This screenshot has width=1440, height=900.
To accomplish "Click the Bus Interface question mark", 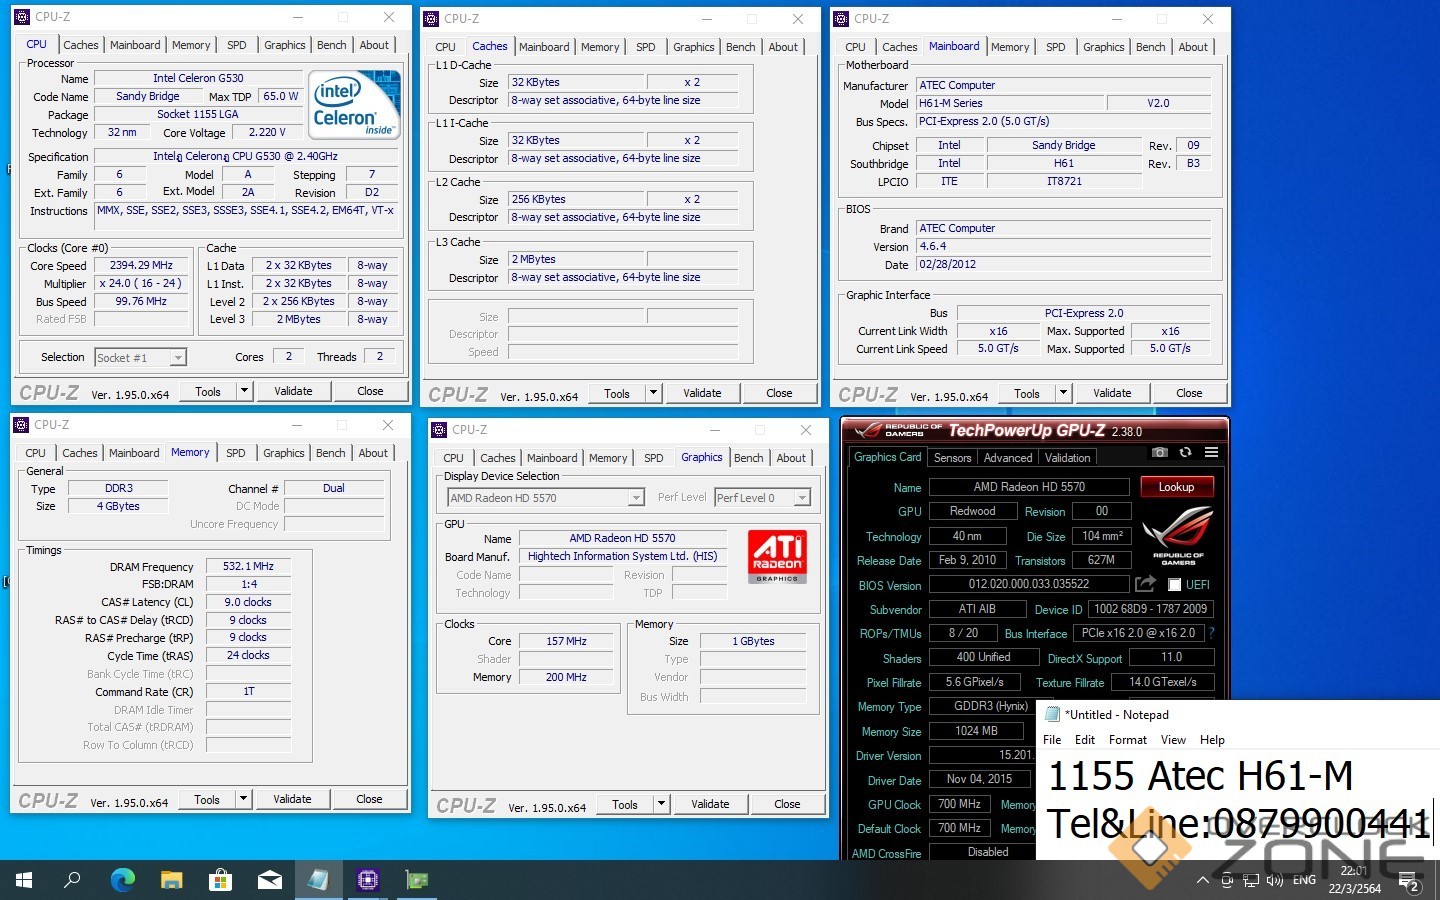I will 1212,633.
